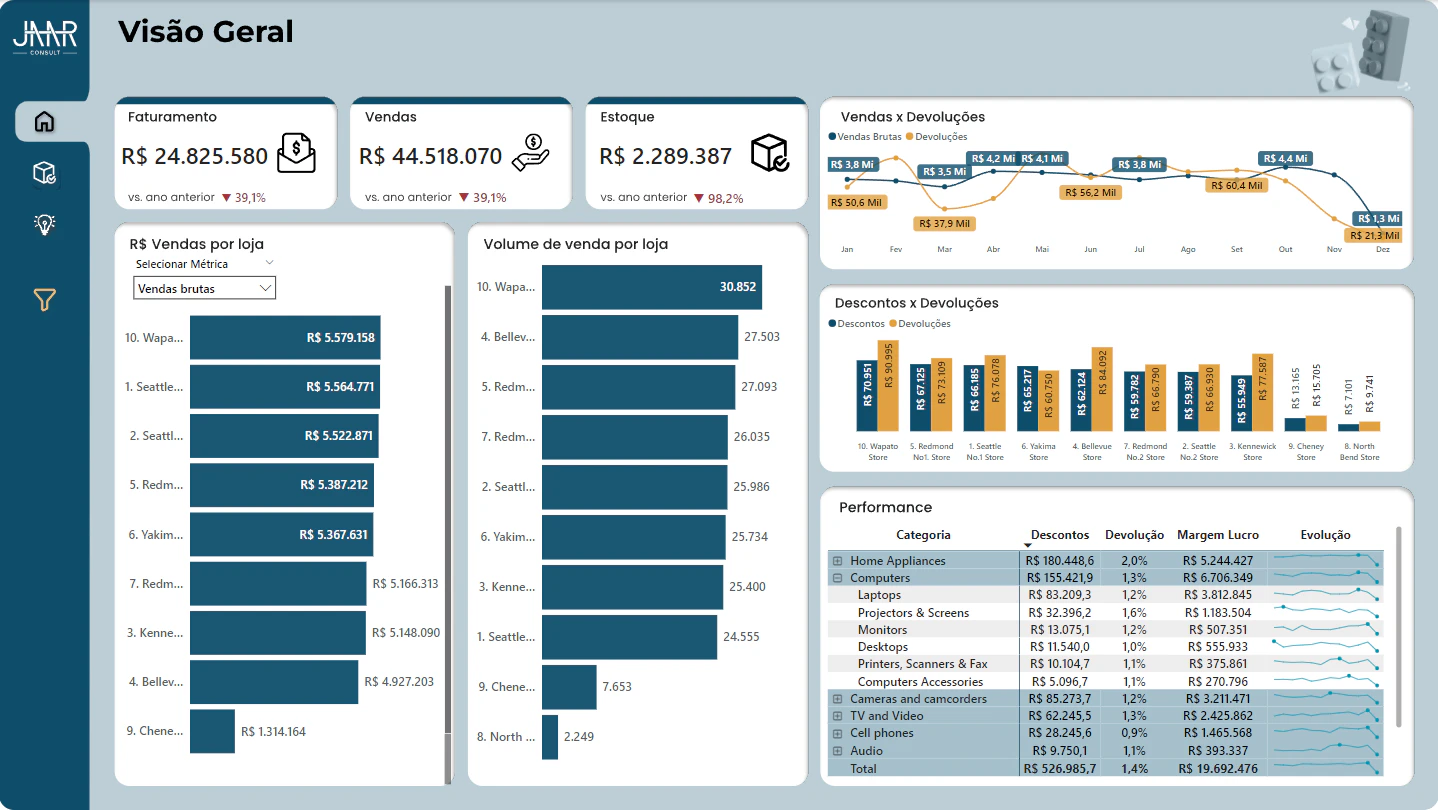This screenshot has width=1438, height=810.
Task: Click the R$ 6.706.349 Computers margin cell
Action: [x=1216, y=578]
